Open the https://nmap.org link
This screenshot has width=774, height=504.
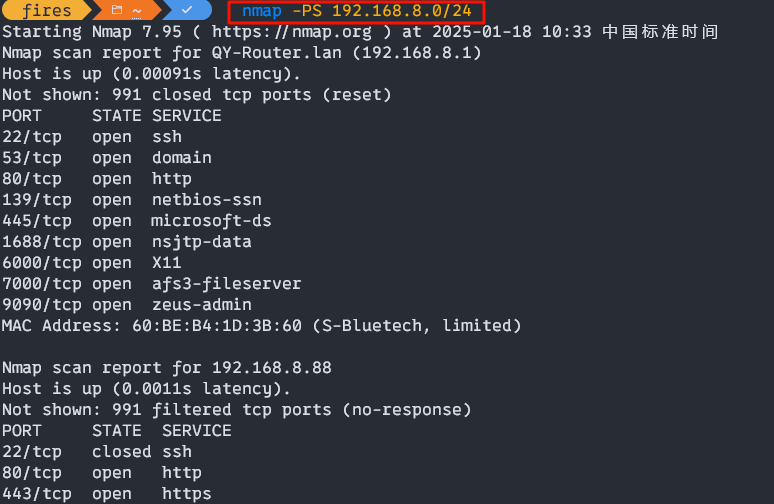[292, 32]
